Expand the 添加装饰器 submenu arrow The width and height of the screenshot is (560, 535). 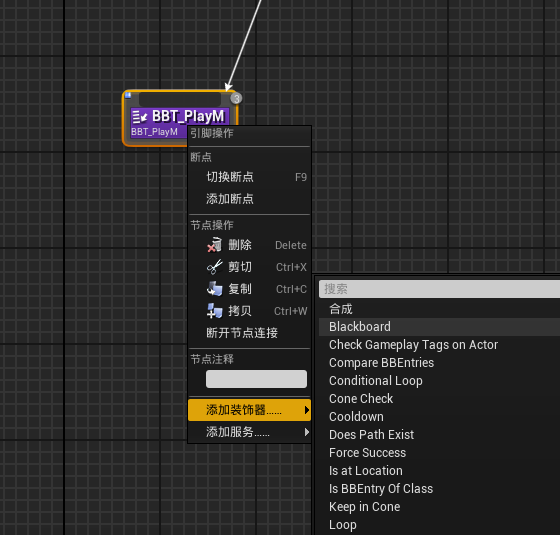pyautogui.click(x=306, y=410)
